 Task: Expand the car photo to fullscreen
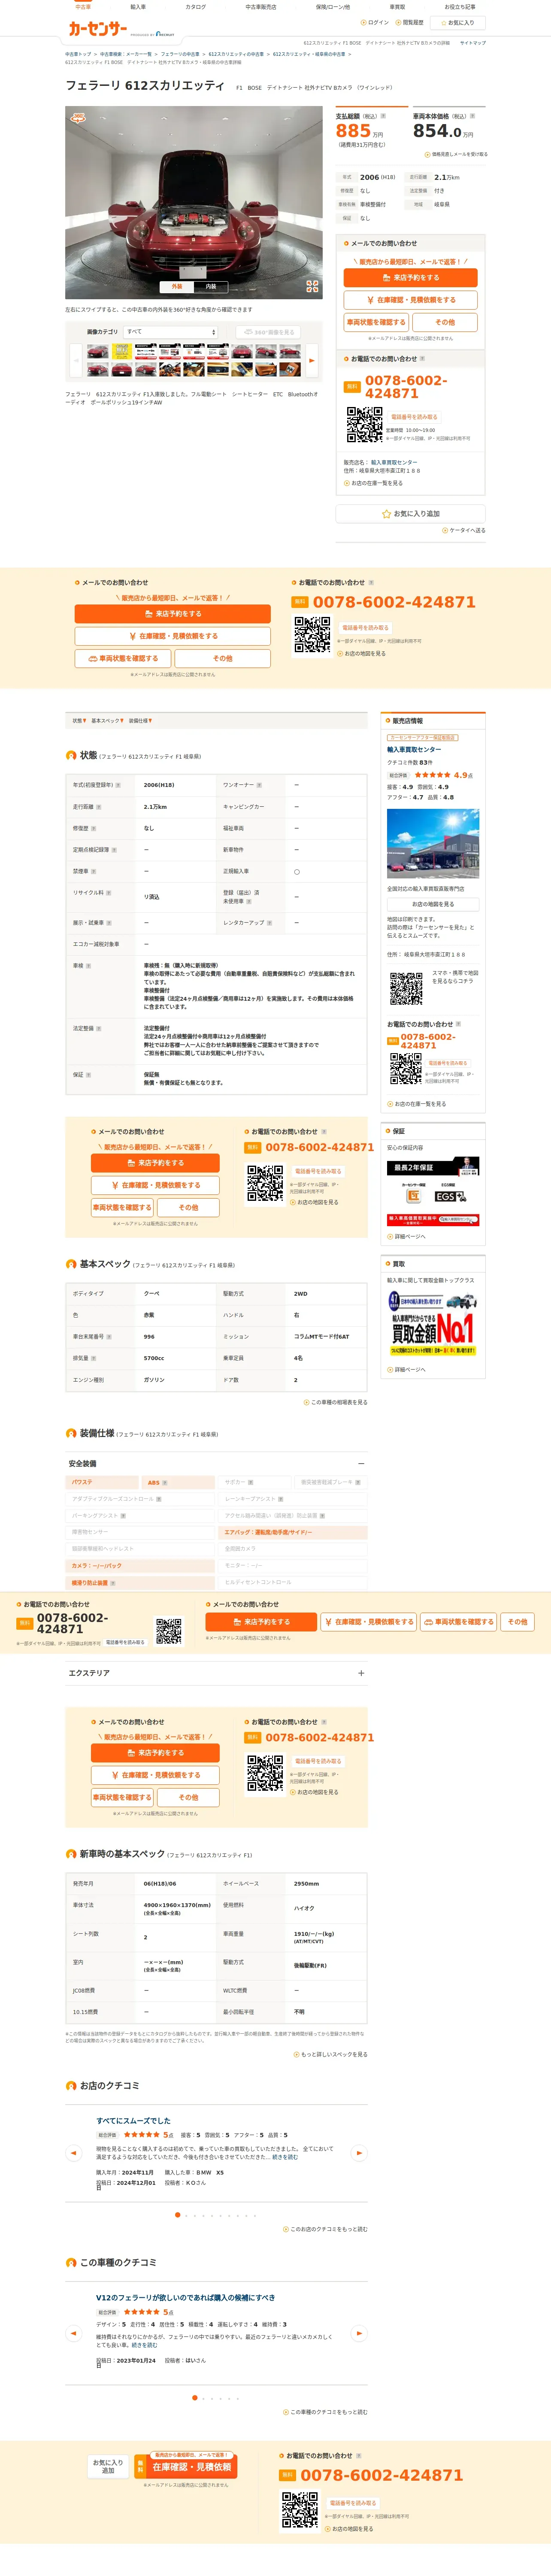click(x=312, y=286)
